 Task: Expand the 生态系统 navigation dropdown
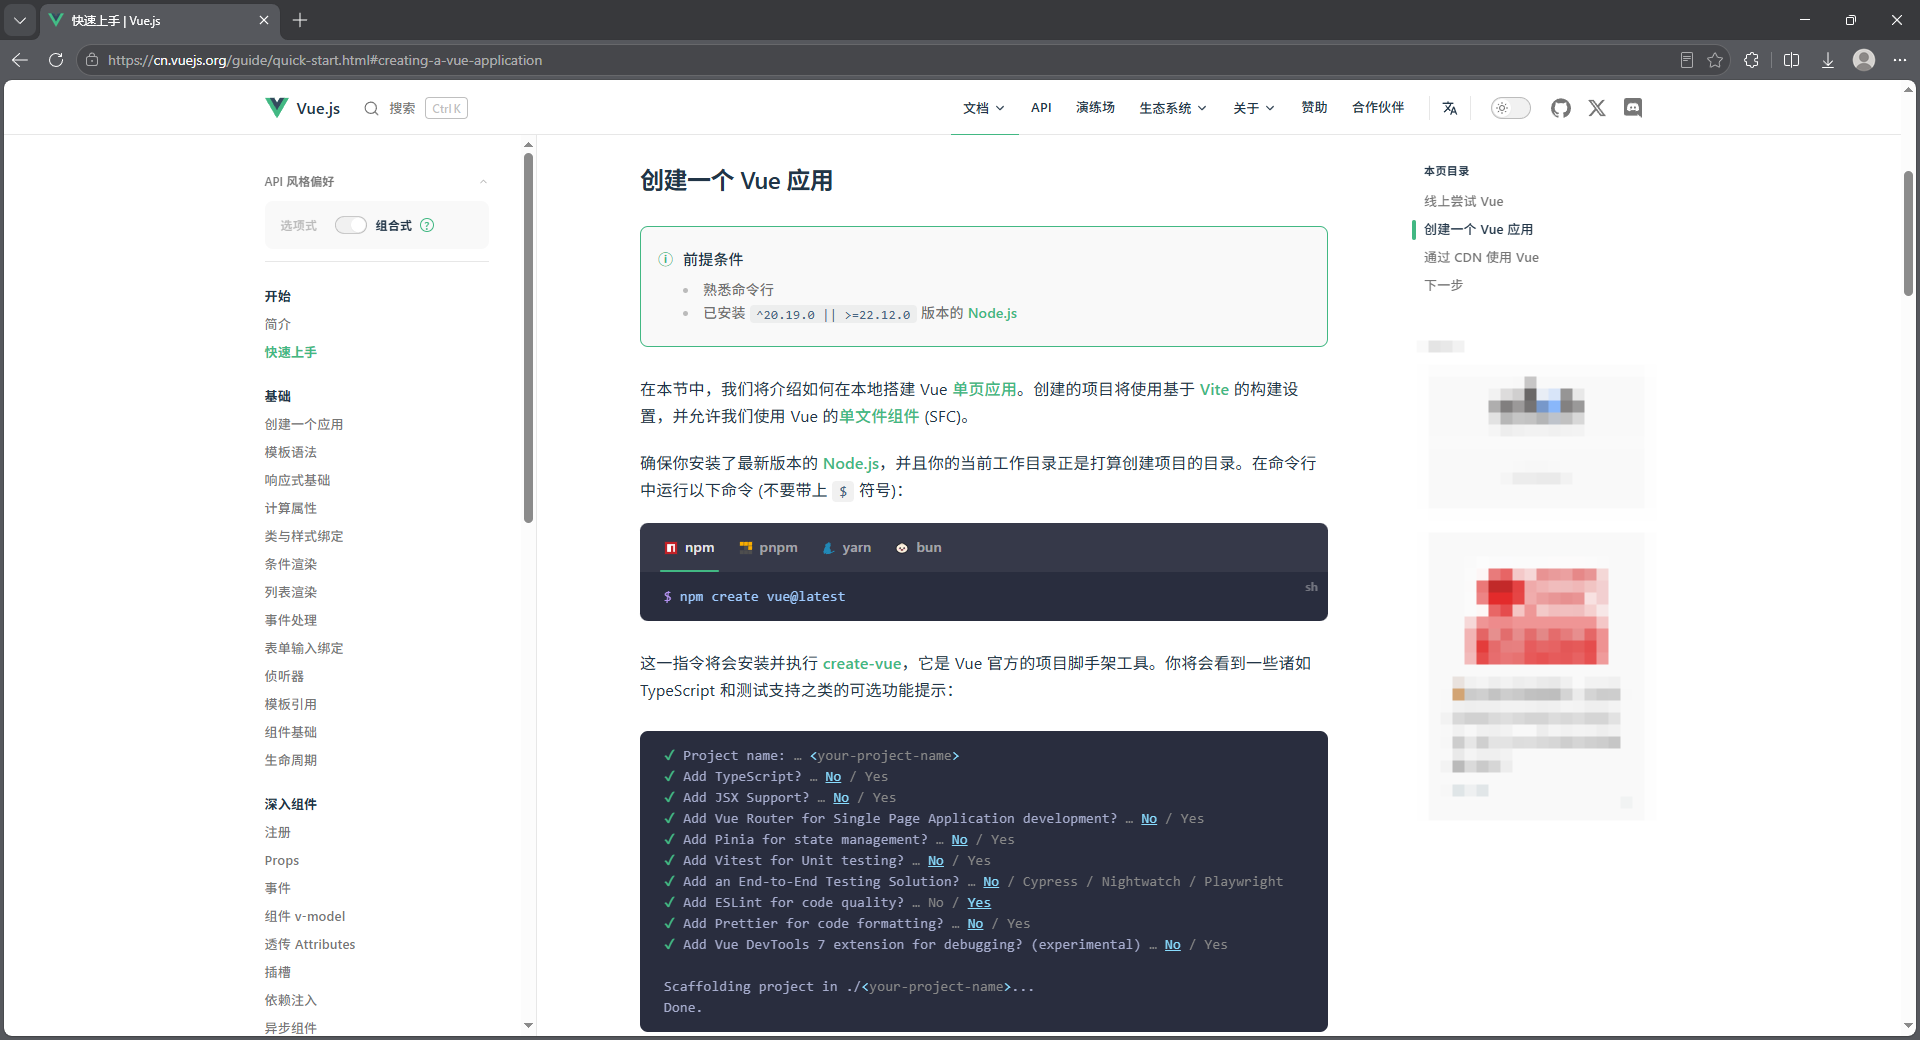click(x=1173, y=108)
